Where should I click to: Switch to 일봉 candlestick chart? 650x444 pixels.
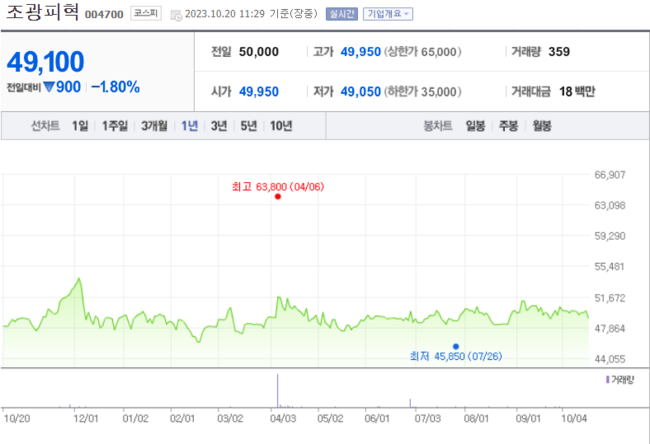(x=475, y=126)
